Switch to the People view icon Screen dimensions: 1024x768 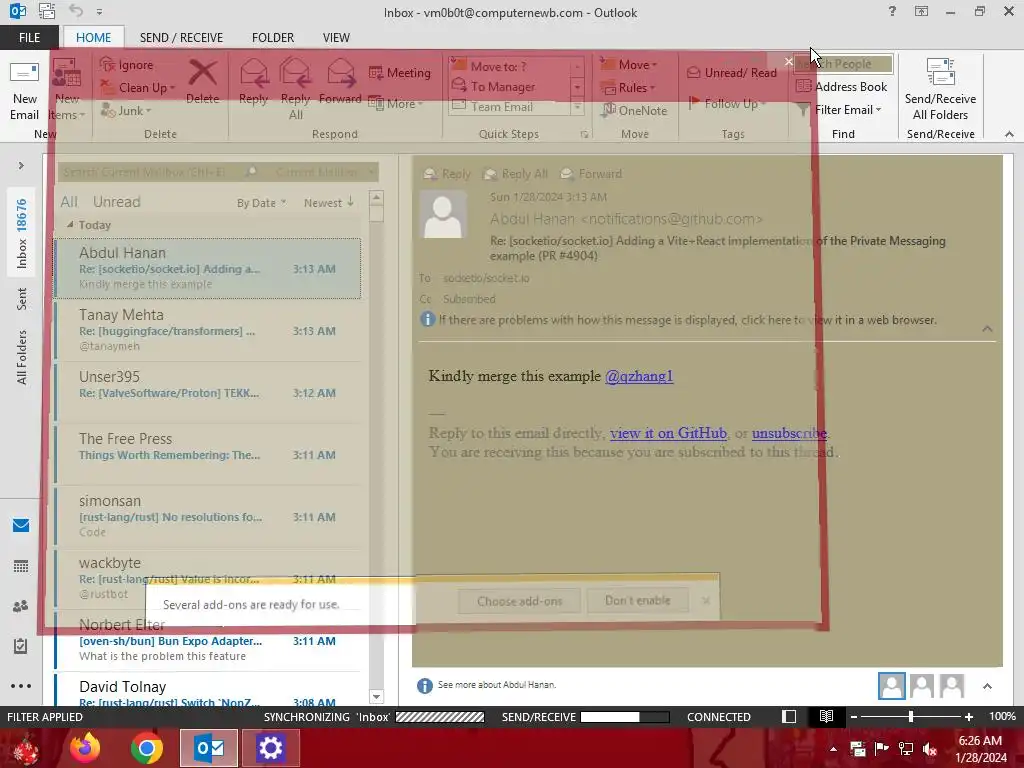(x=21, y=606)
